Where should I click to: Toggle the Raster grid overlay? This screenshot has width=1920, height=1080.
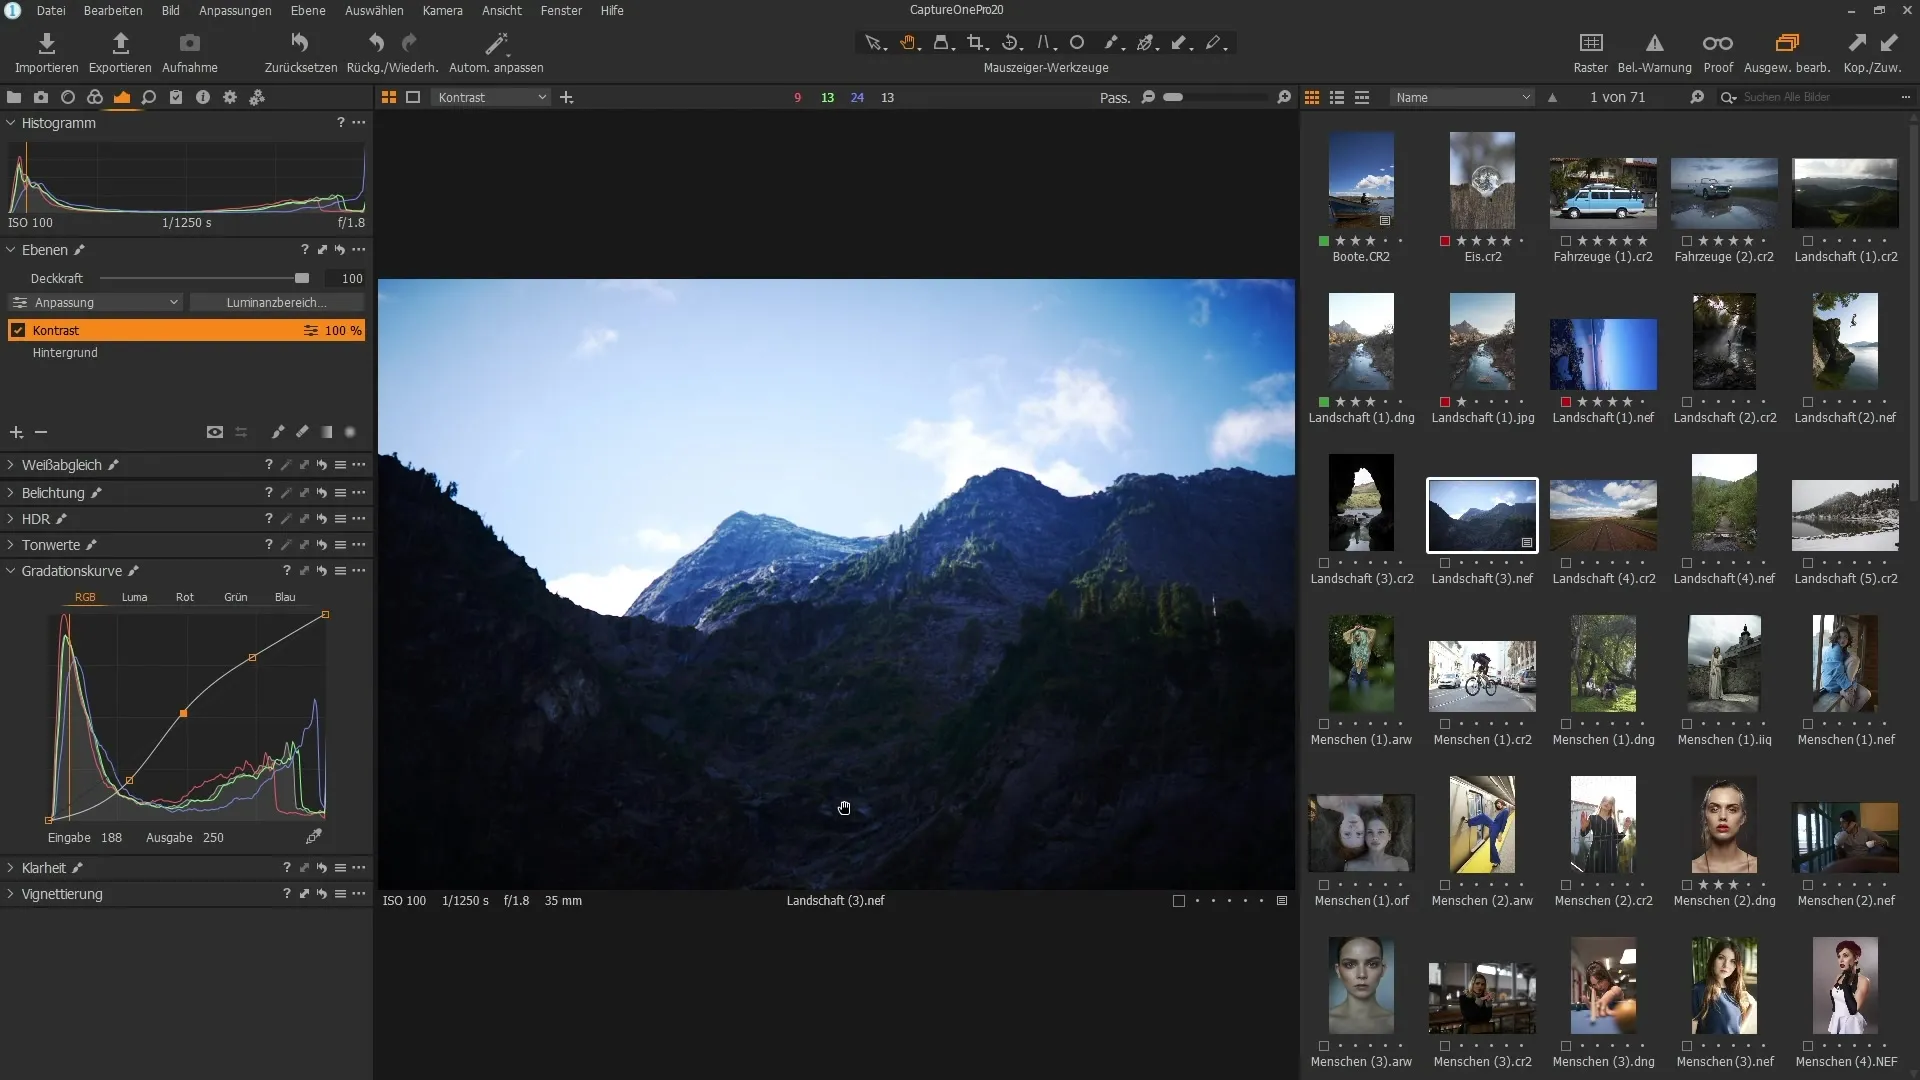point(1590,43)
